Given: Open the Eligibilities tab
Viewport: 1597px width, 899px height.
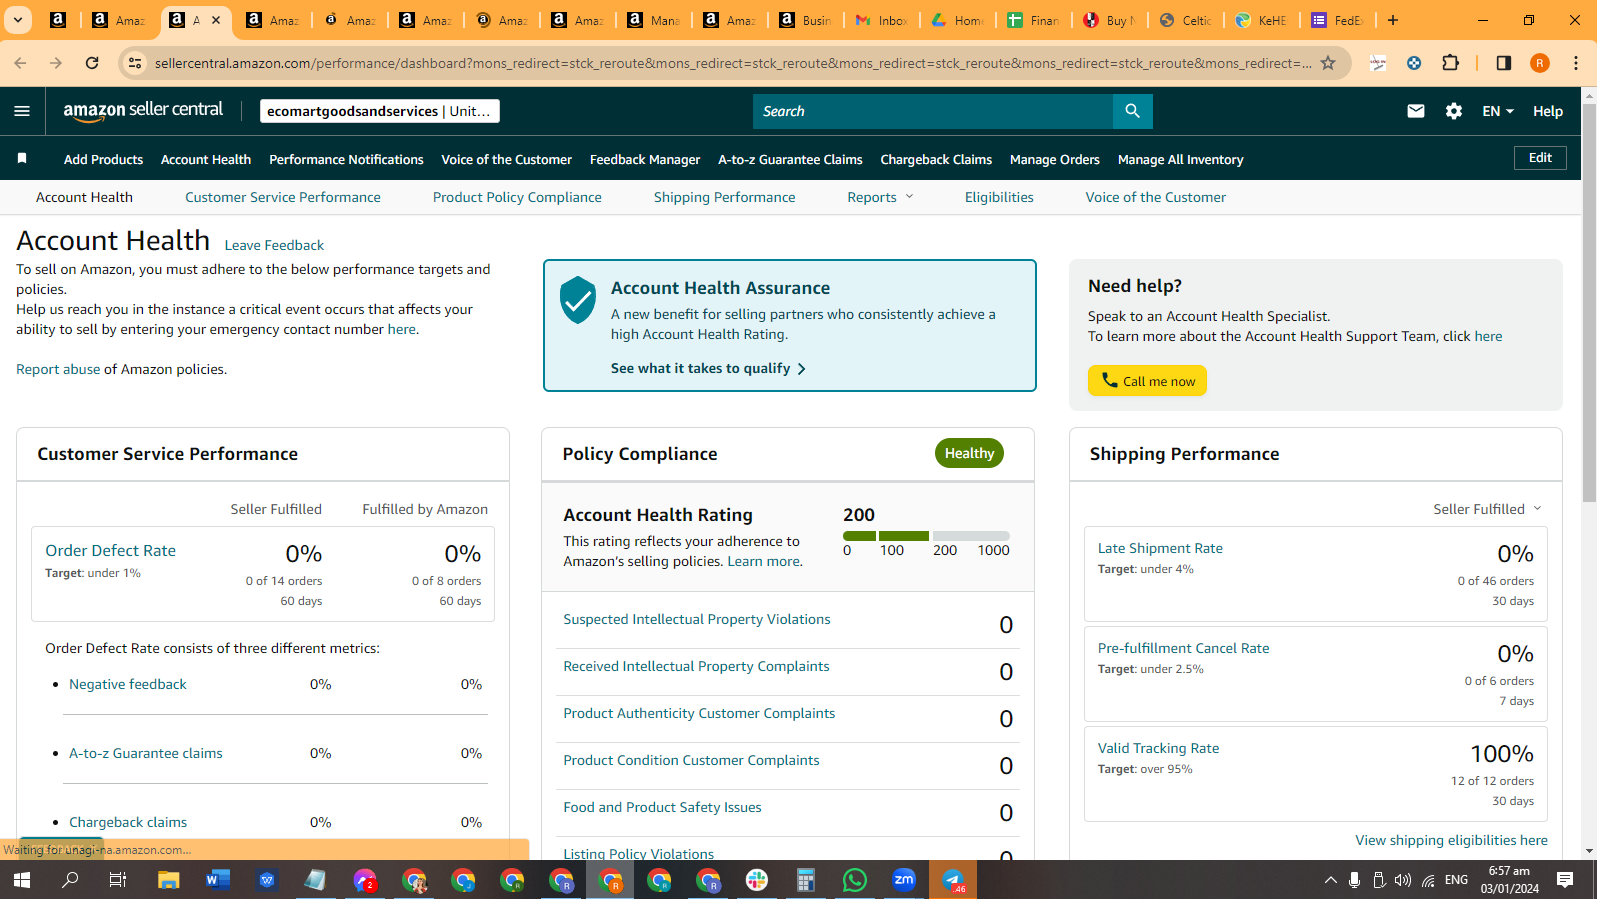Looking at the screenshot, I should (999, 197).
